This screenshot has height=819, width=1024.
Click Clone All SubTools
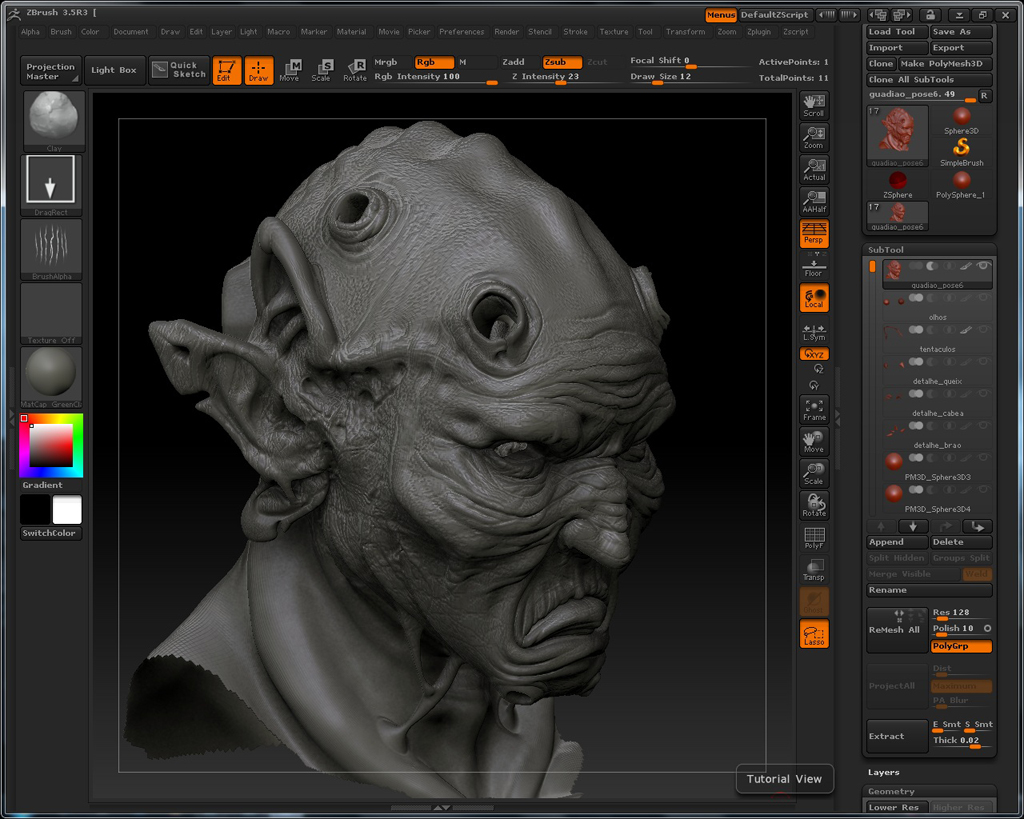coord(929,80)
